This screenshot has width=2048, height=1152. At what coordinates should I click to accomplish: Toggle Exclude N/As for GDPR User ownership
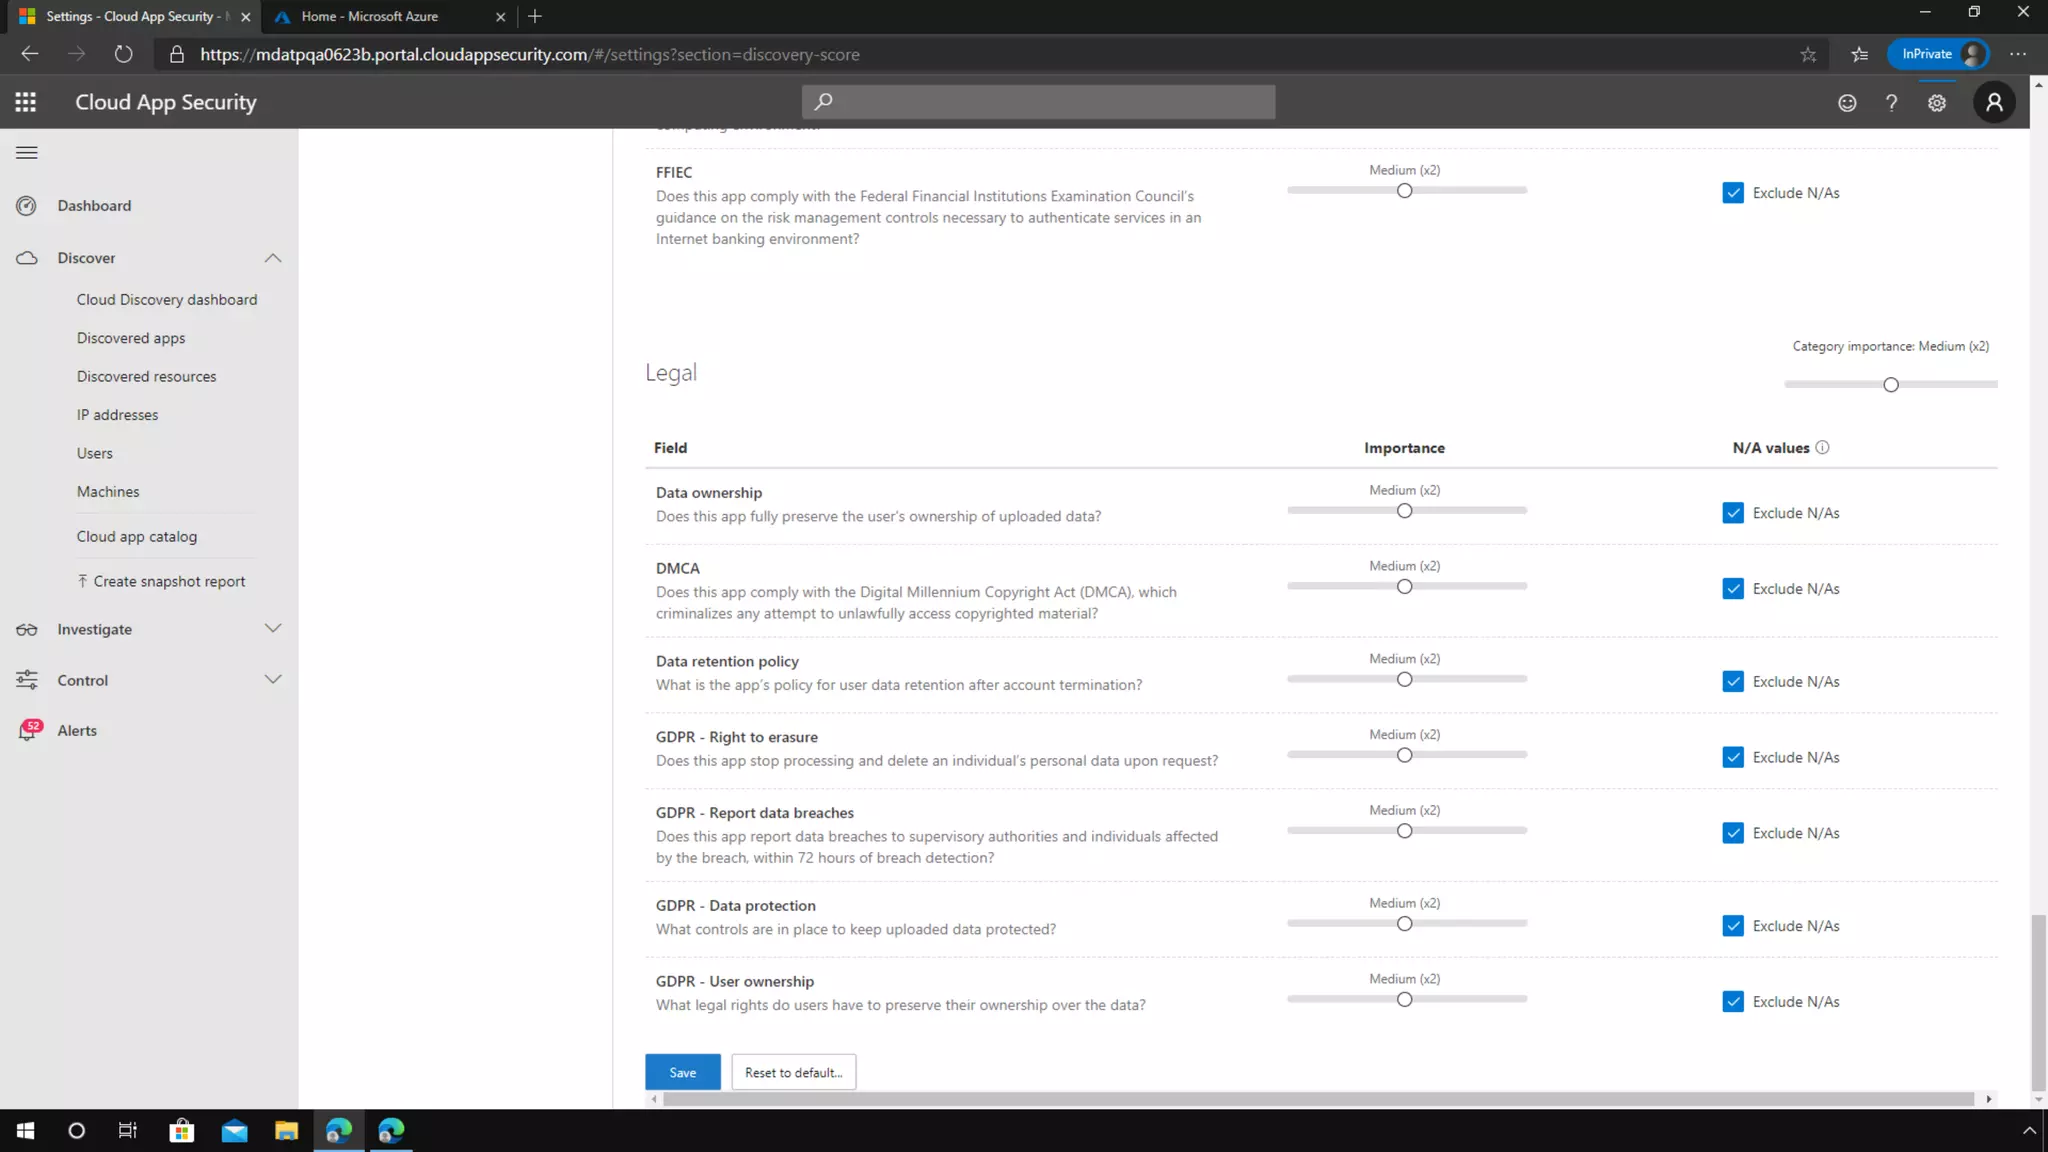click(x=1733, y=1002)
